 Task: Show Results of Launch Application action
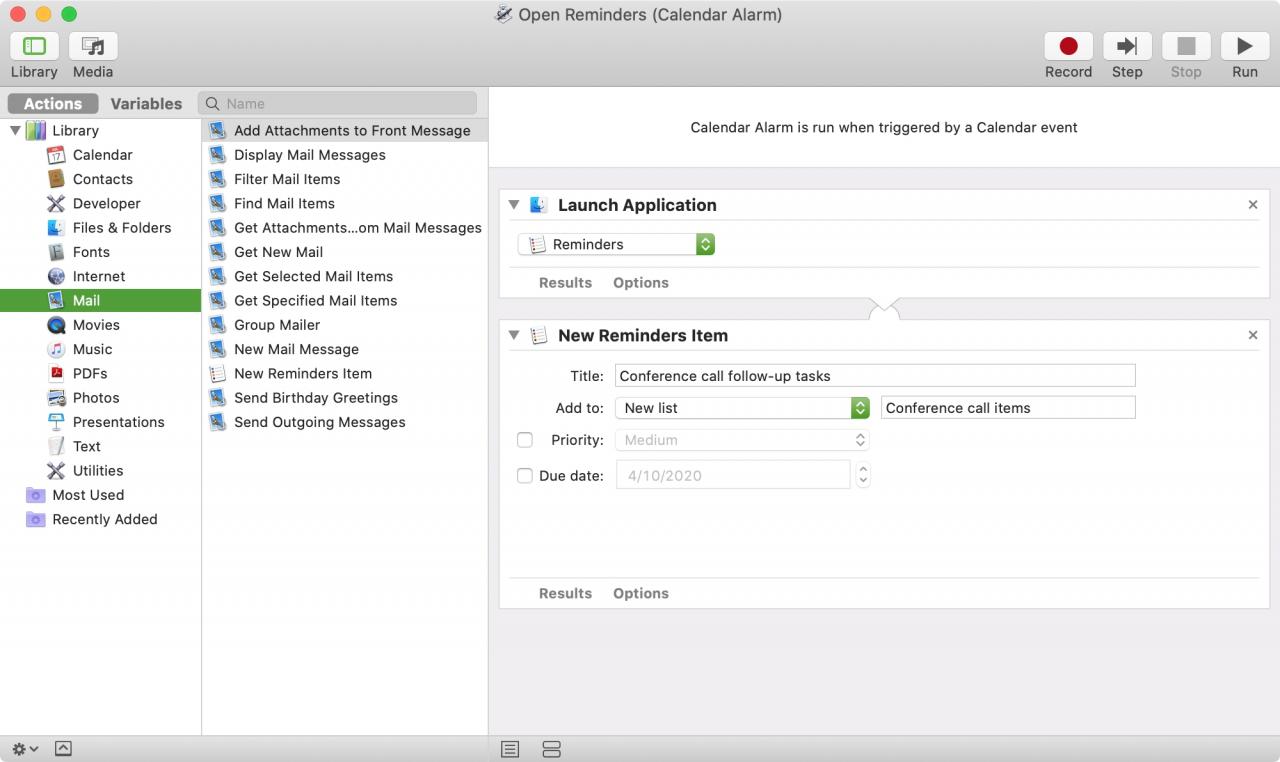pos(565,282)
